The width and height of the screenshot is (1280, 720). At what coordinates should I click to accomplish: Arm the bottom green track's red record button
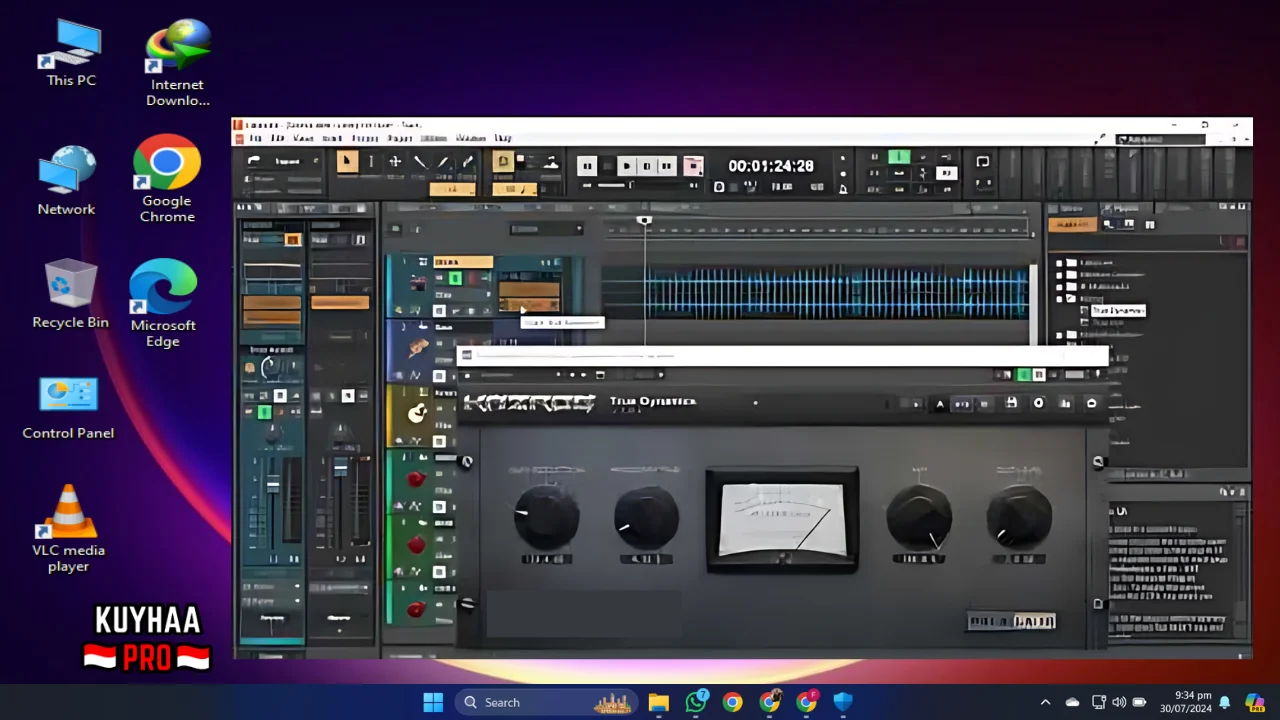[x=416, y=609]
